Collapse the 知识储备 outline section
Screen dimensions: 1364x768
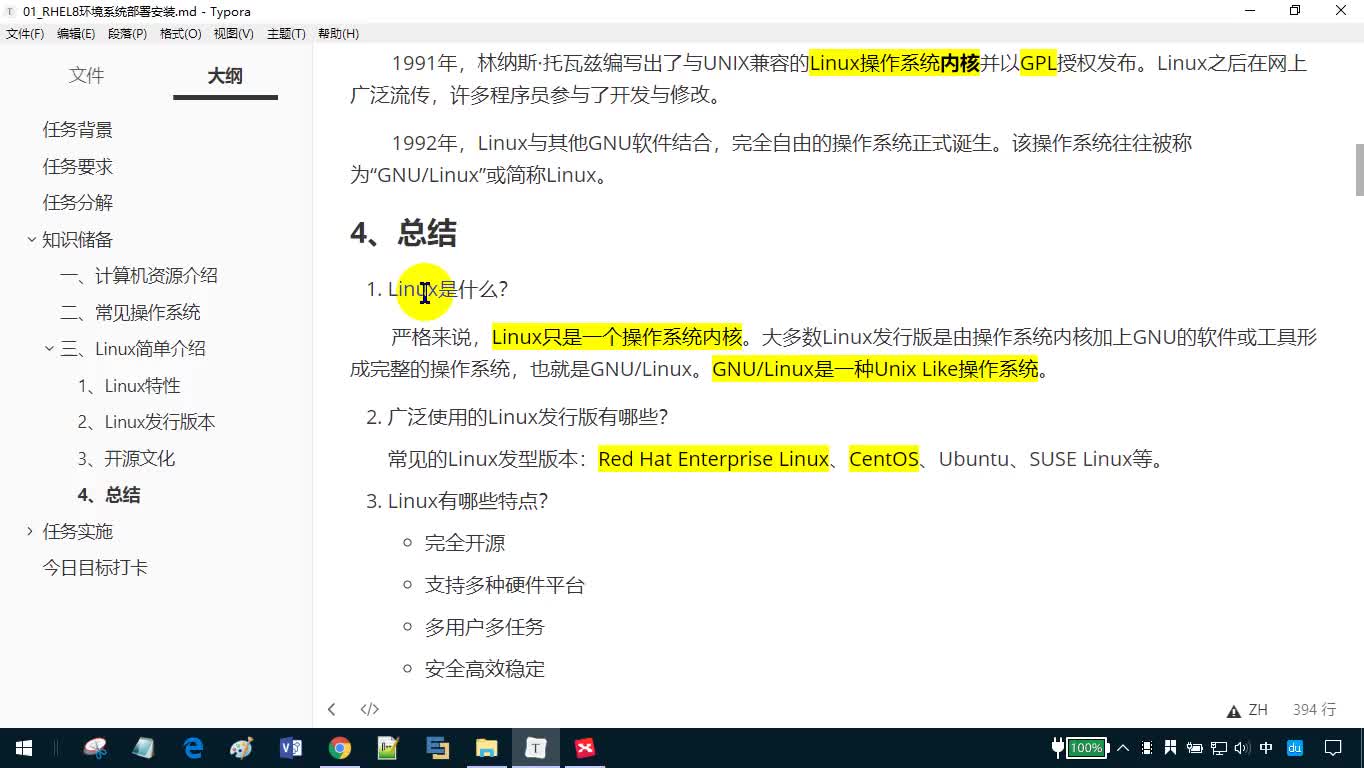coord(31,239)
